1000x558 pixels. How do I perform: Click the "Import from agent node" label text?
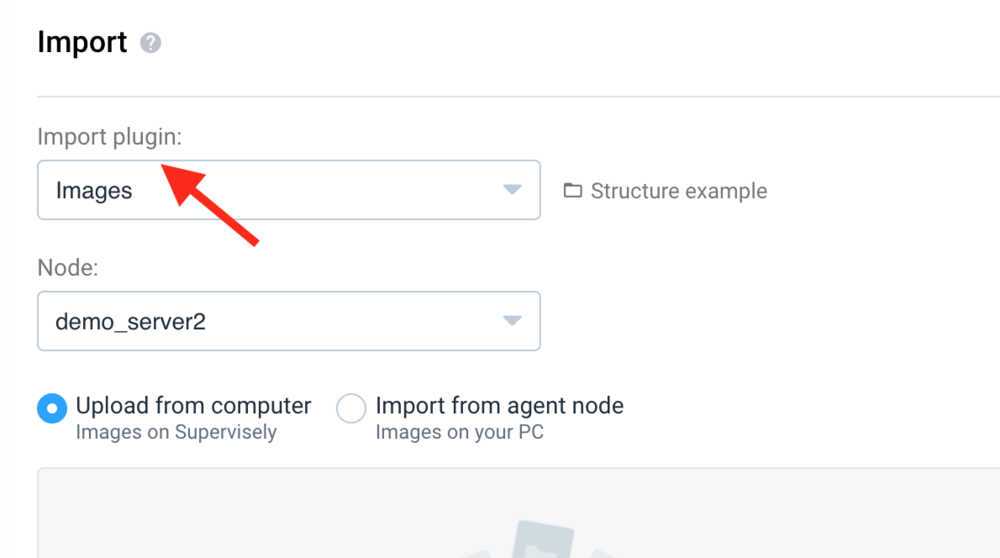(x=499, y=406)
